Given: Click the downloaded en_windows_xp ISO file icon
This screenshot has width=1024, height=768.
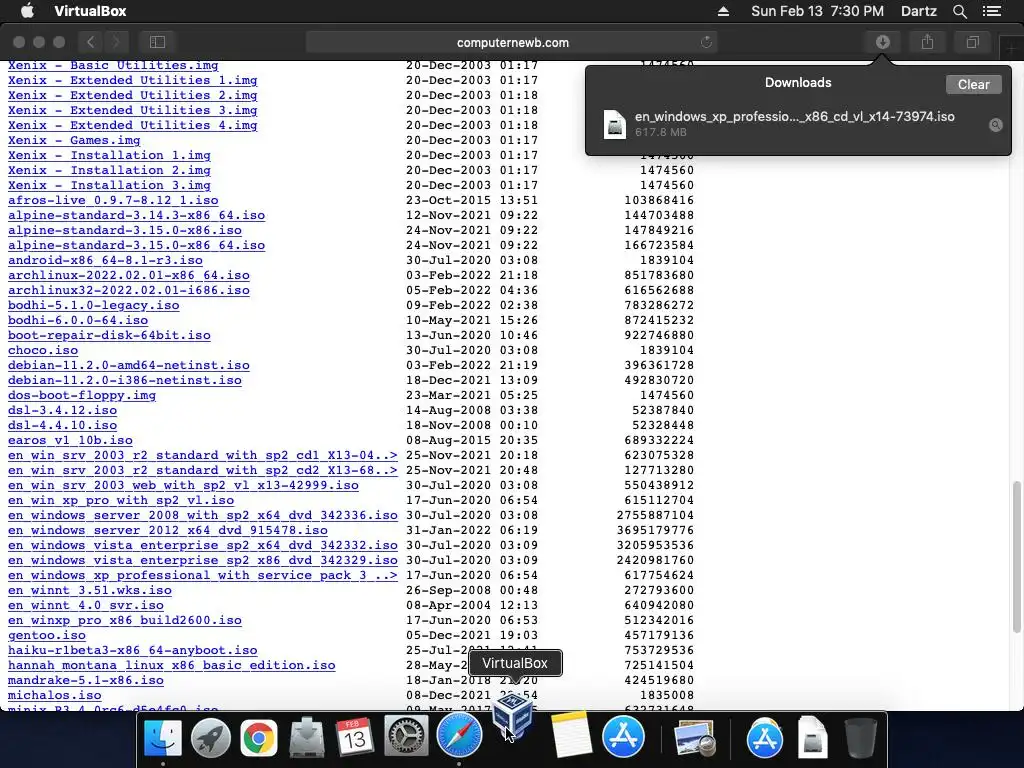Looking at the screenshot, I should click(615, 124).
